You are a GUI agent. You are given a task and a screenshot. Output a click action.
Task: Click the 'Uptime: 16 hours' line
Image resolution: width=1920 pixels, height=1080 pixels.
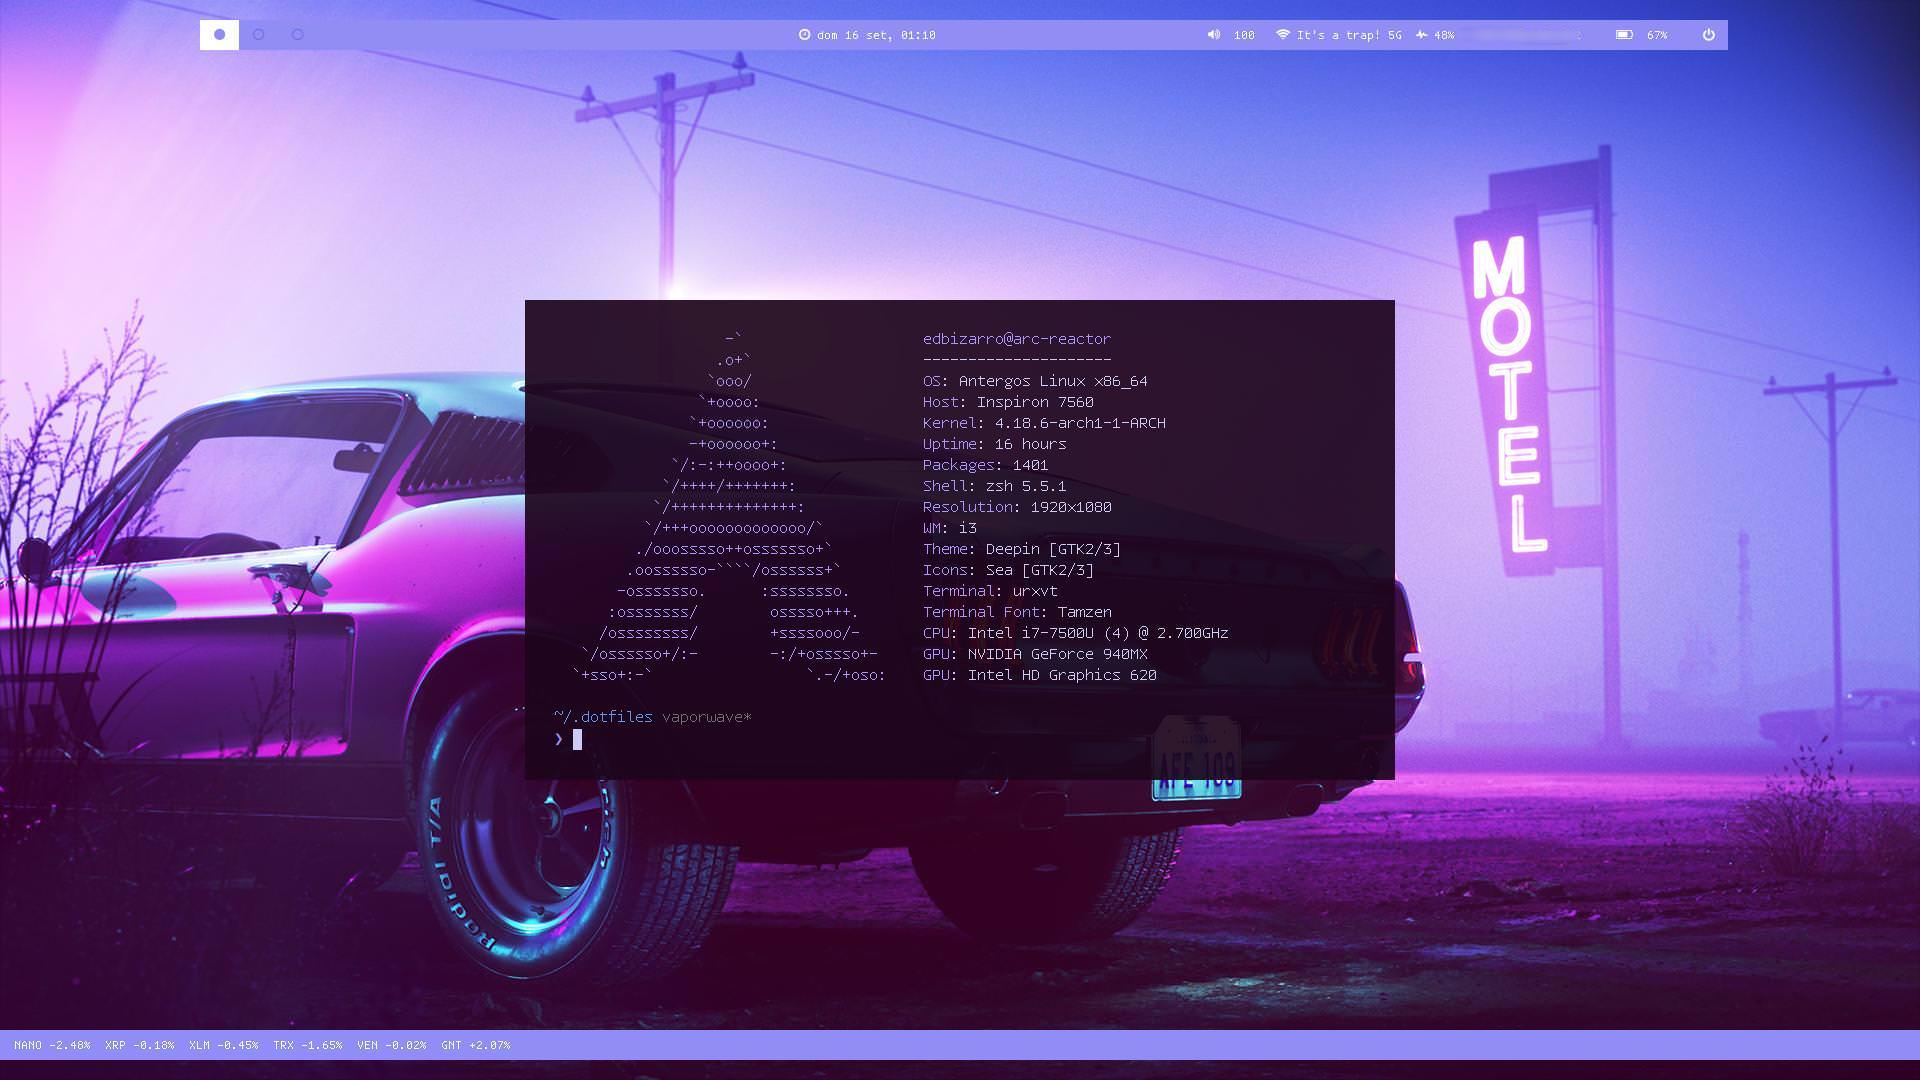coord(994,444)
